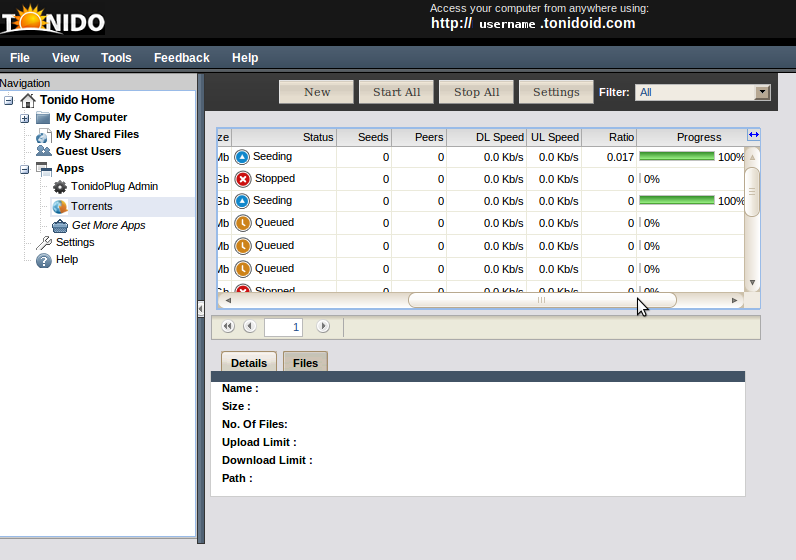This screenshot has width=796, height=560.
Task: Click the Torrents app icon in sidebar
Action: pos(60,207)
